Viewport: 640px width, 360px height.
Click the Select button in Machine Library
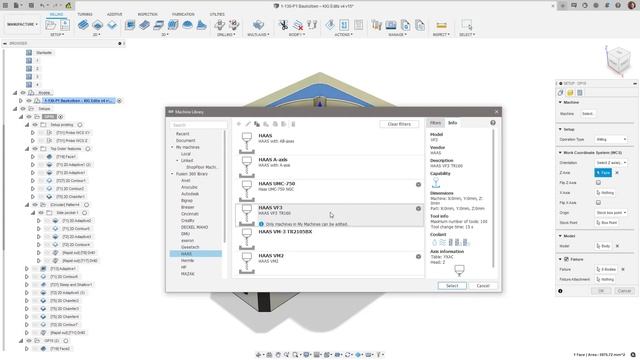pyautogui.click(x=452, y=286)
